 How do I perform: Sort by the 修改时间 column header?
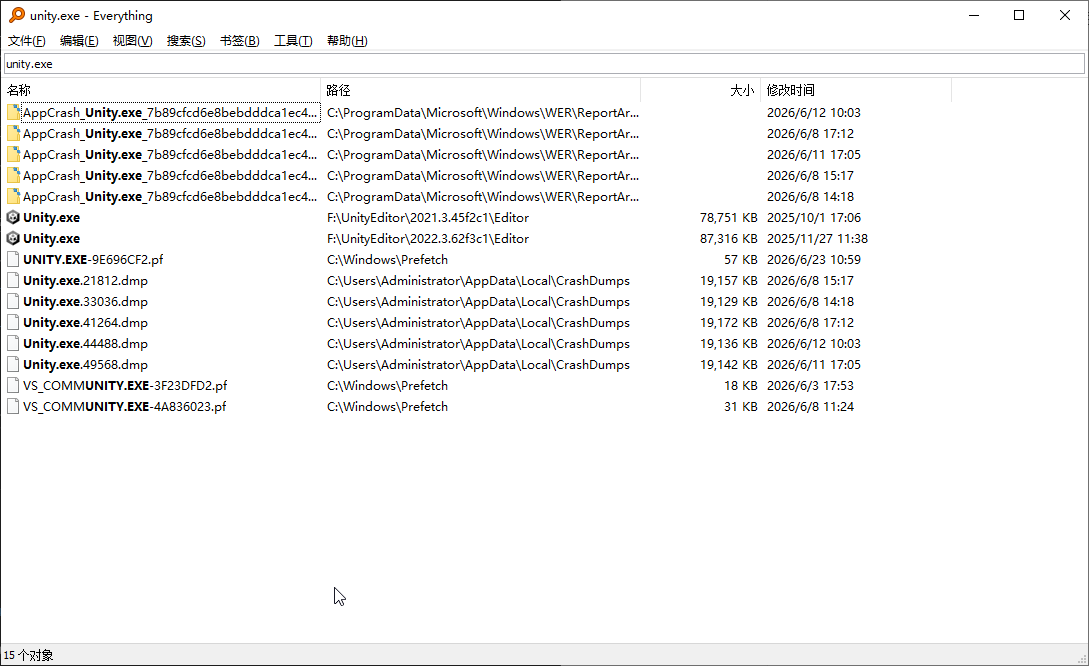[x=856, y=90]
